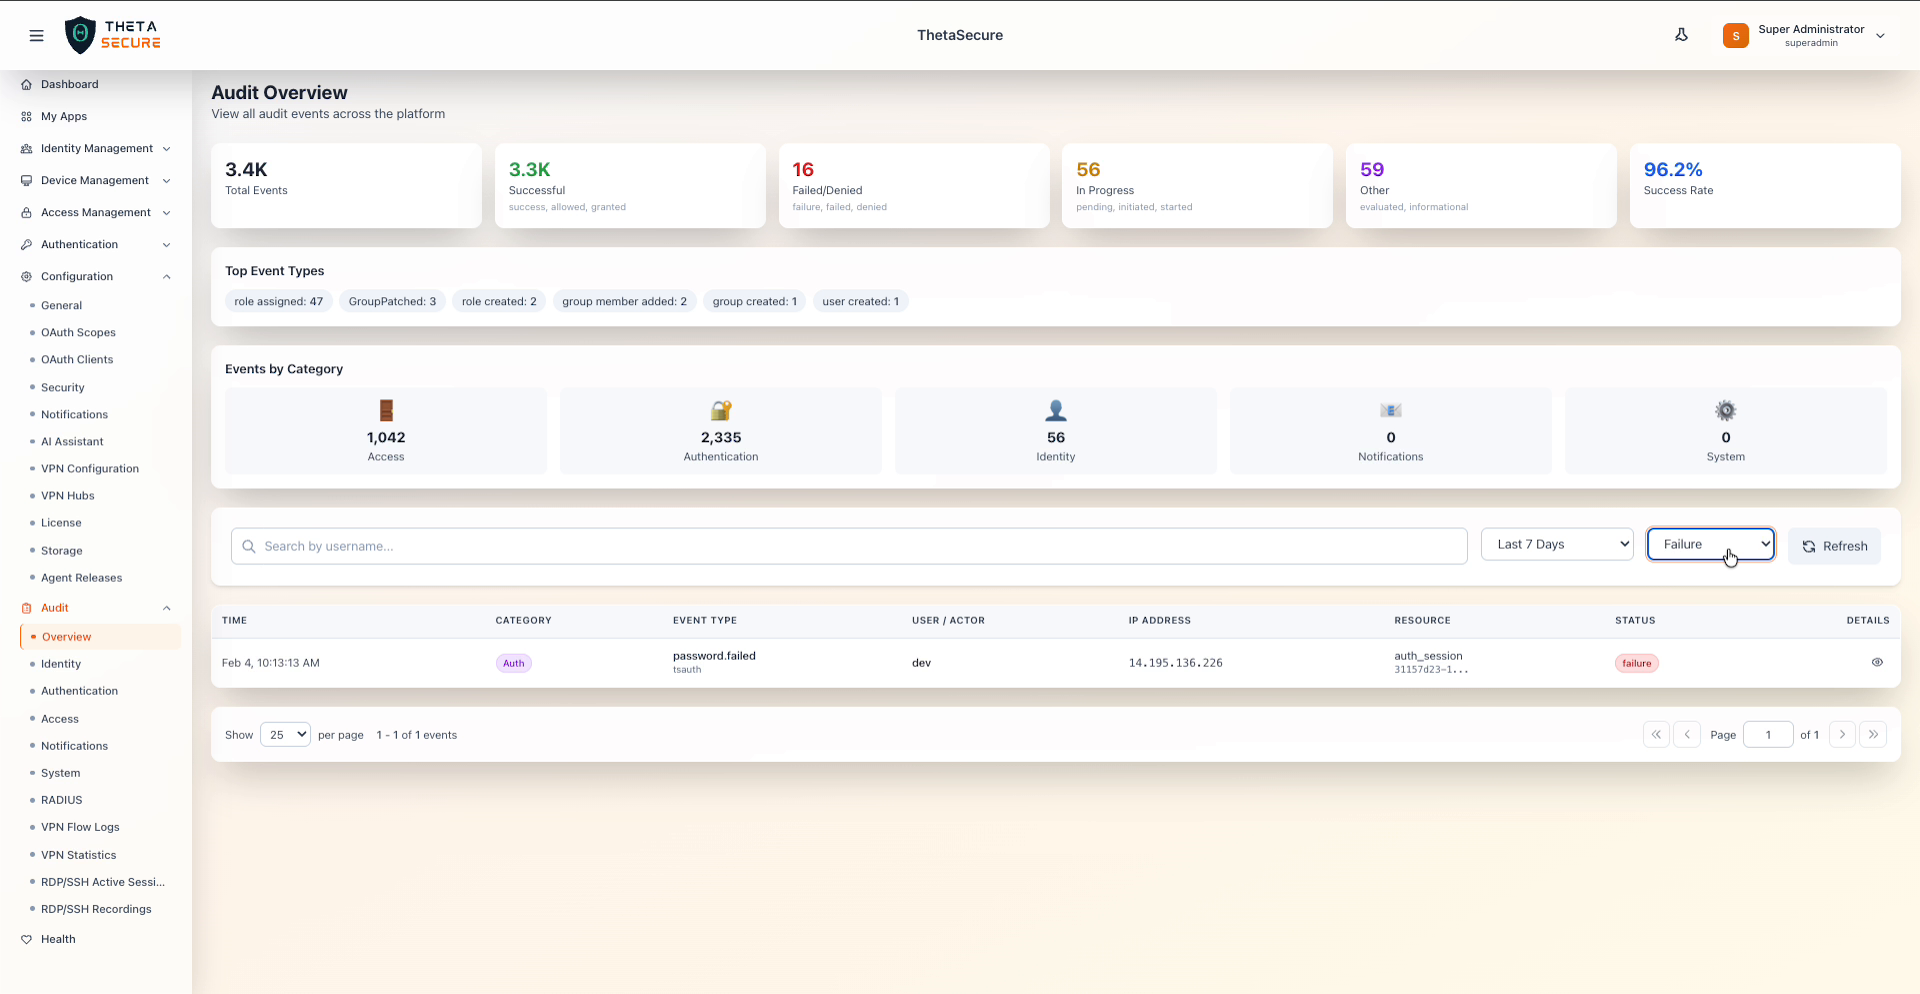The image size is (1920, 994).
Task: Click the hamburger menu icon
Action: click(x=37, y=36)
